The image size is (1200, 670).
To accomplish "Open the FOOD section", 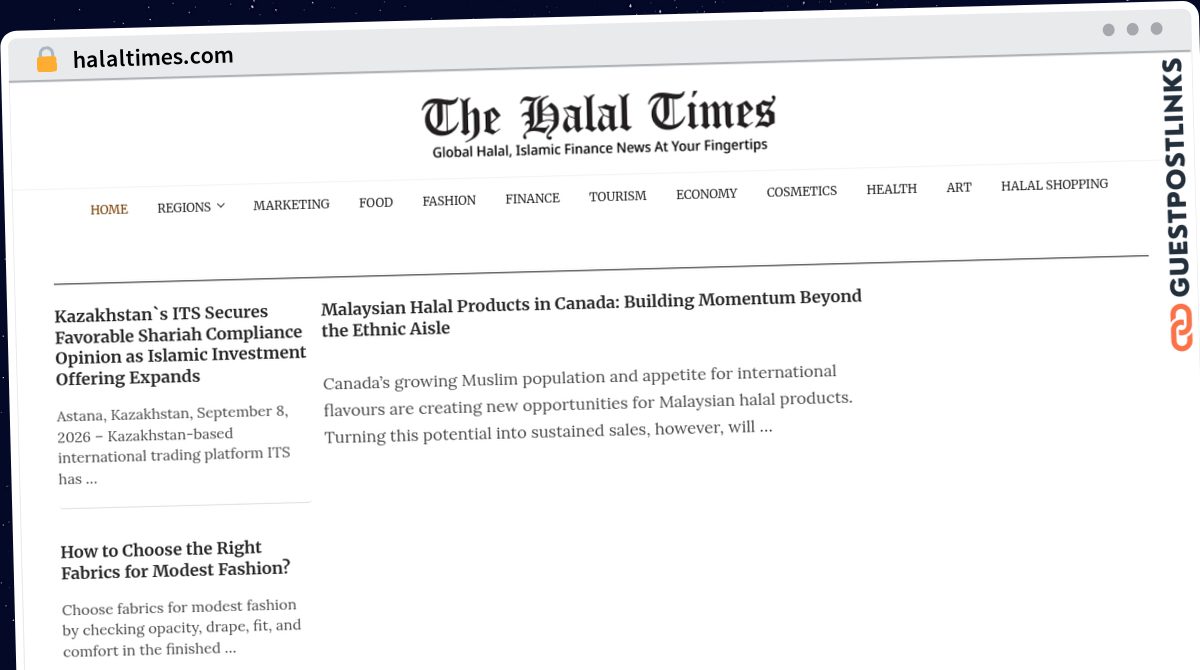I will click(376, 202).
